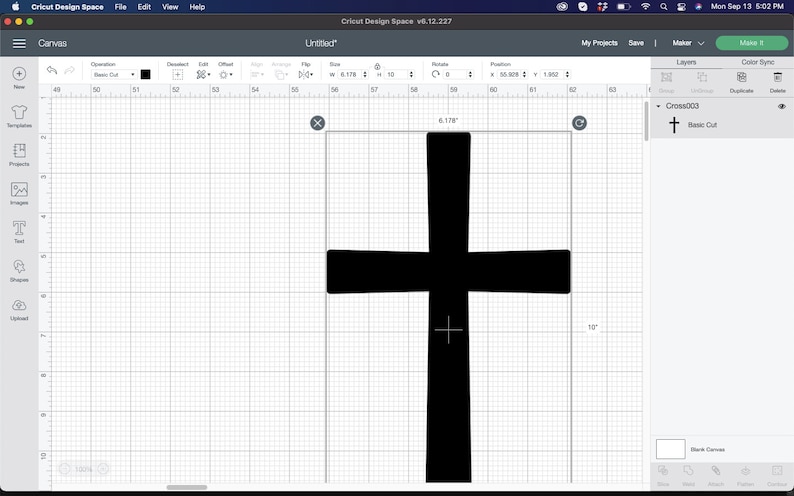Open the Apple menu
This screenshot has height=496, width=794.
(15, 7)
